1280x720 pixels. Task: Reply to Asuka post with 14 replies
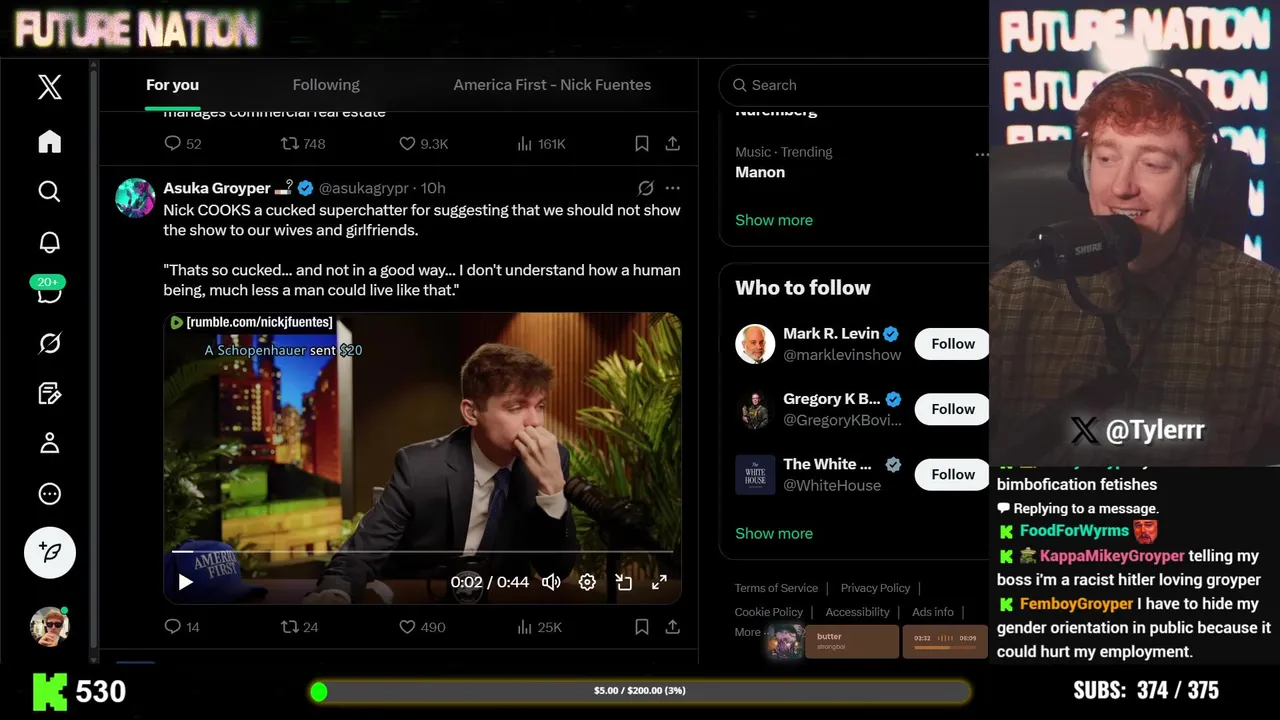181,627
